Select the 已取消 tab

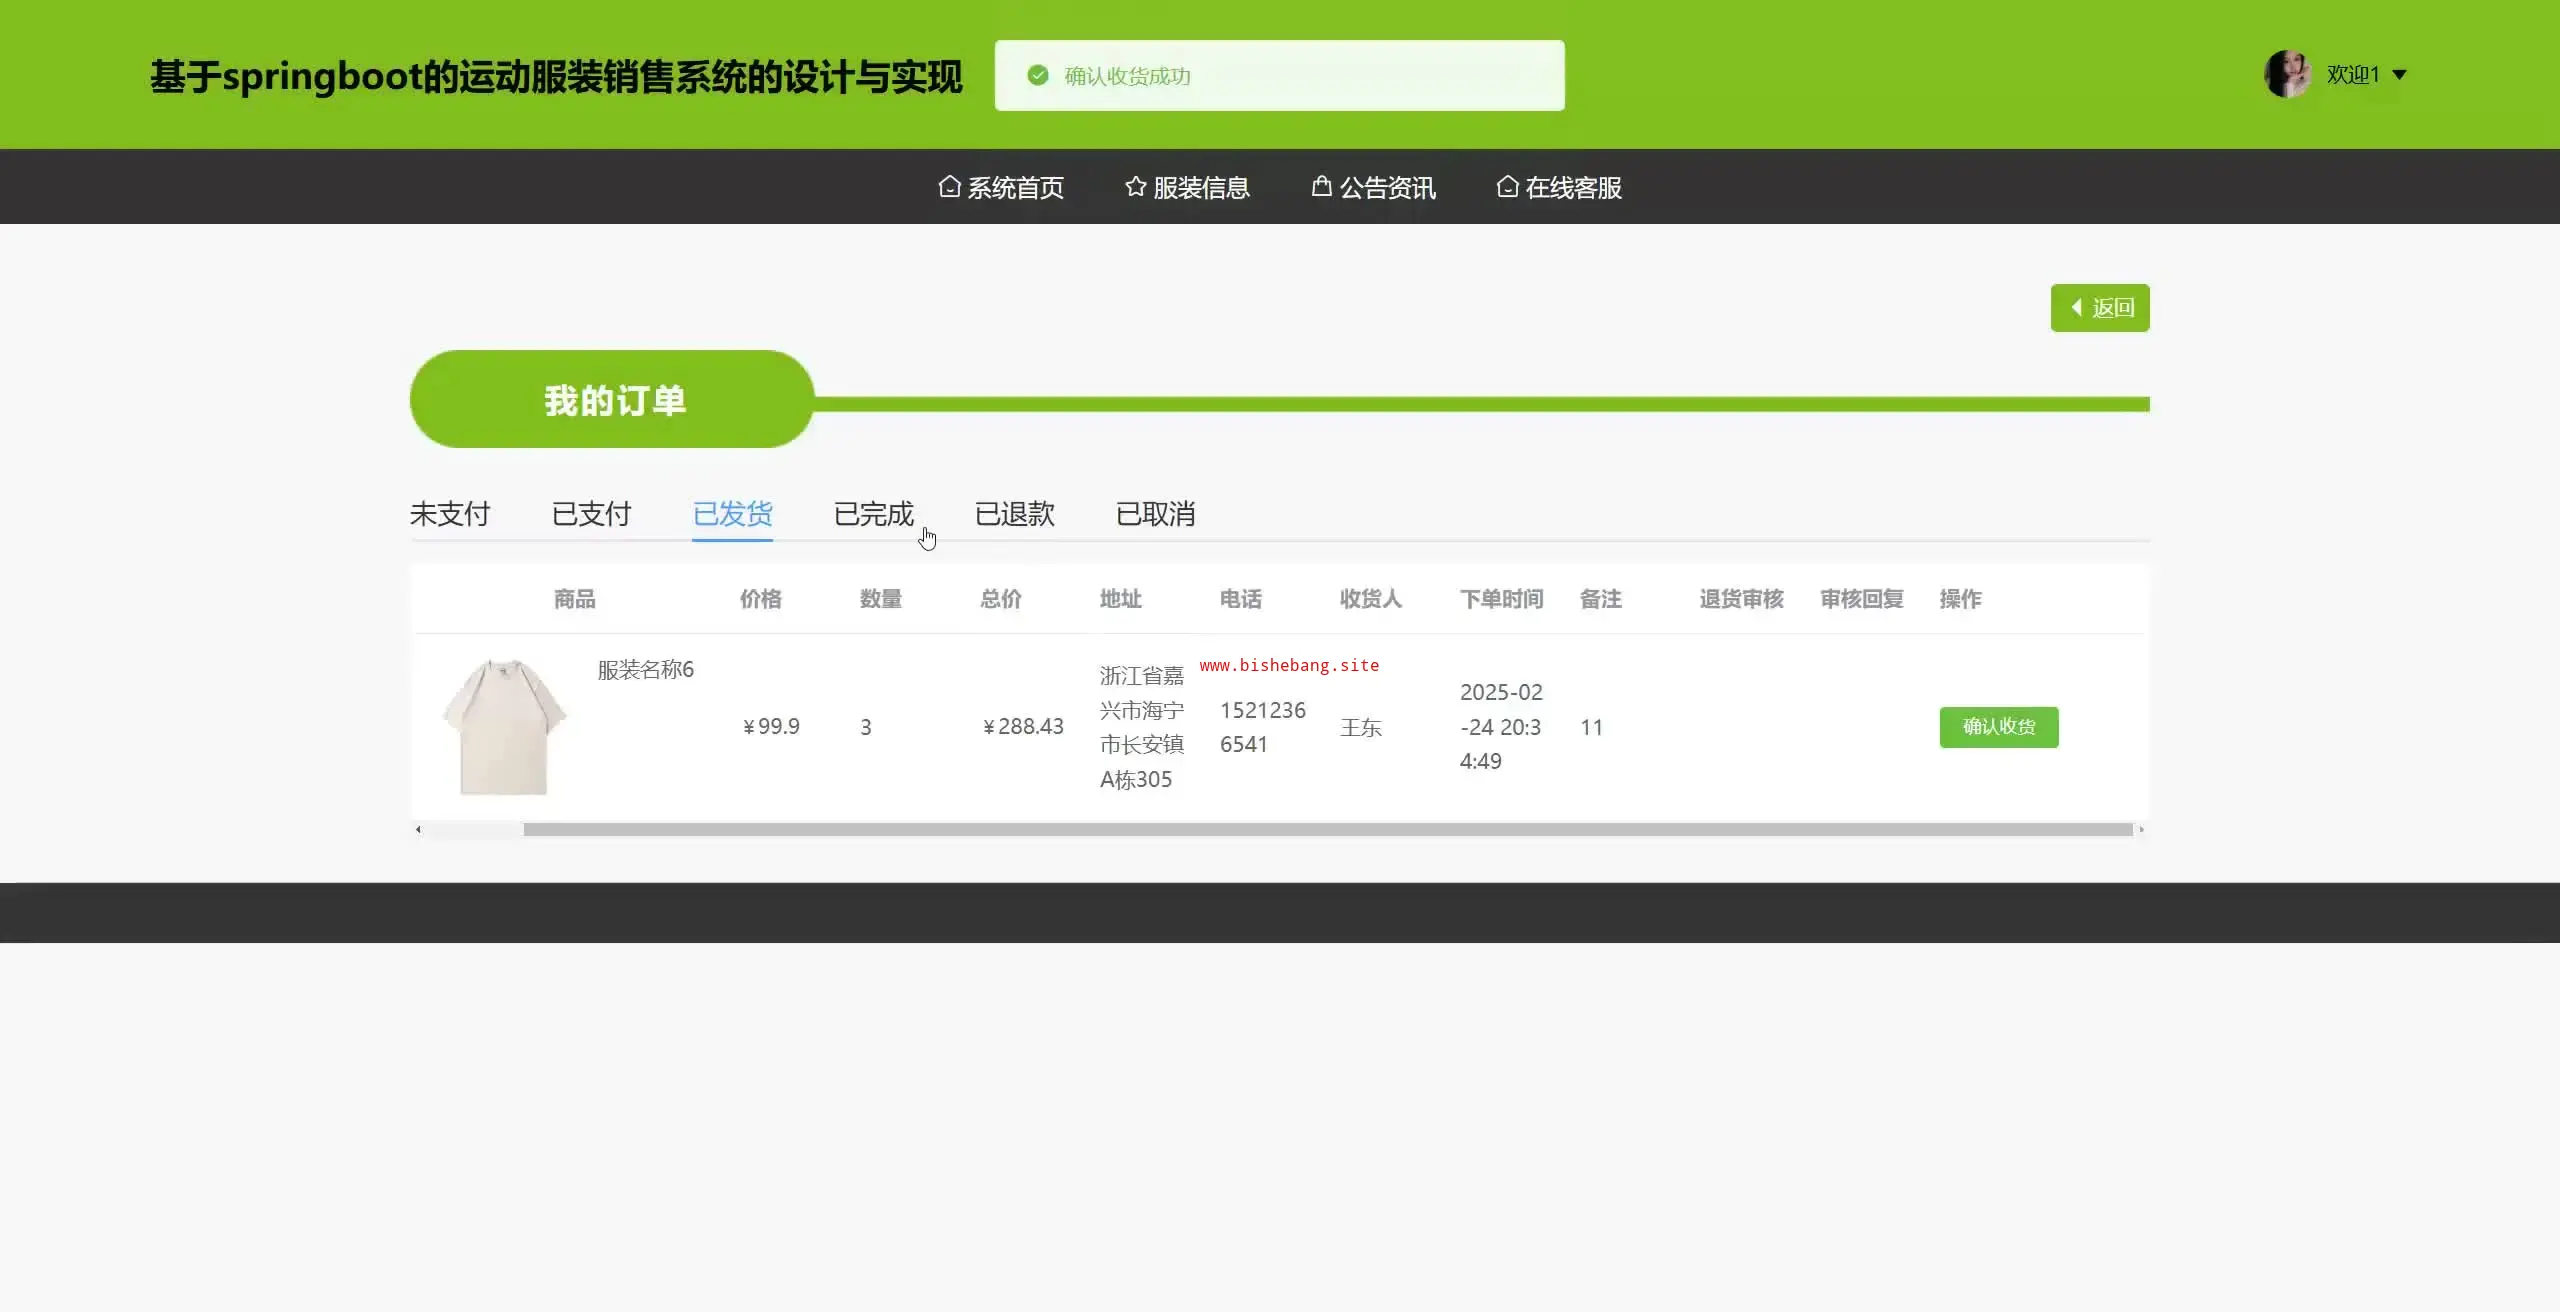(1155, 514)
